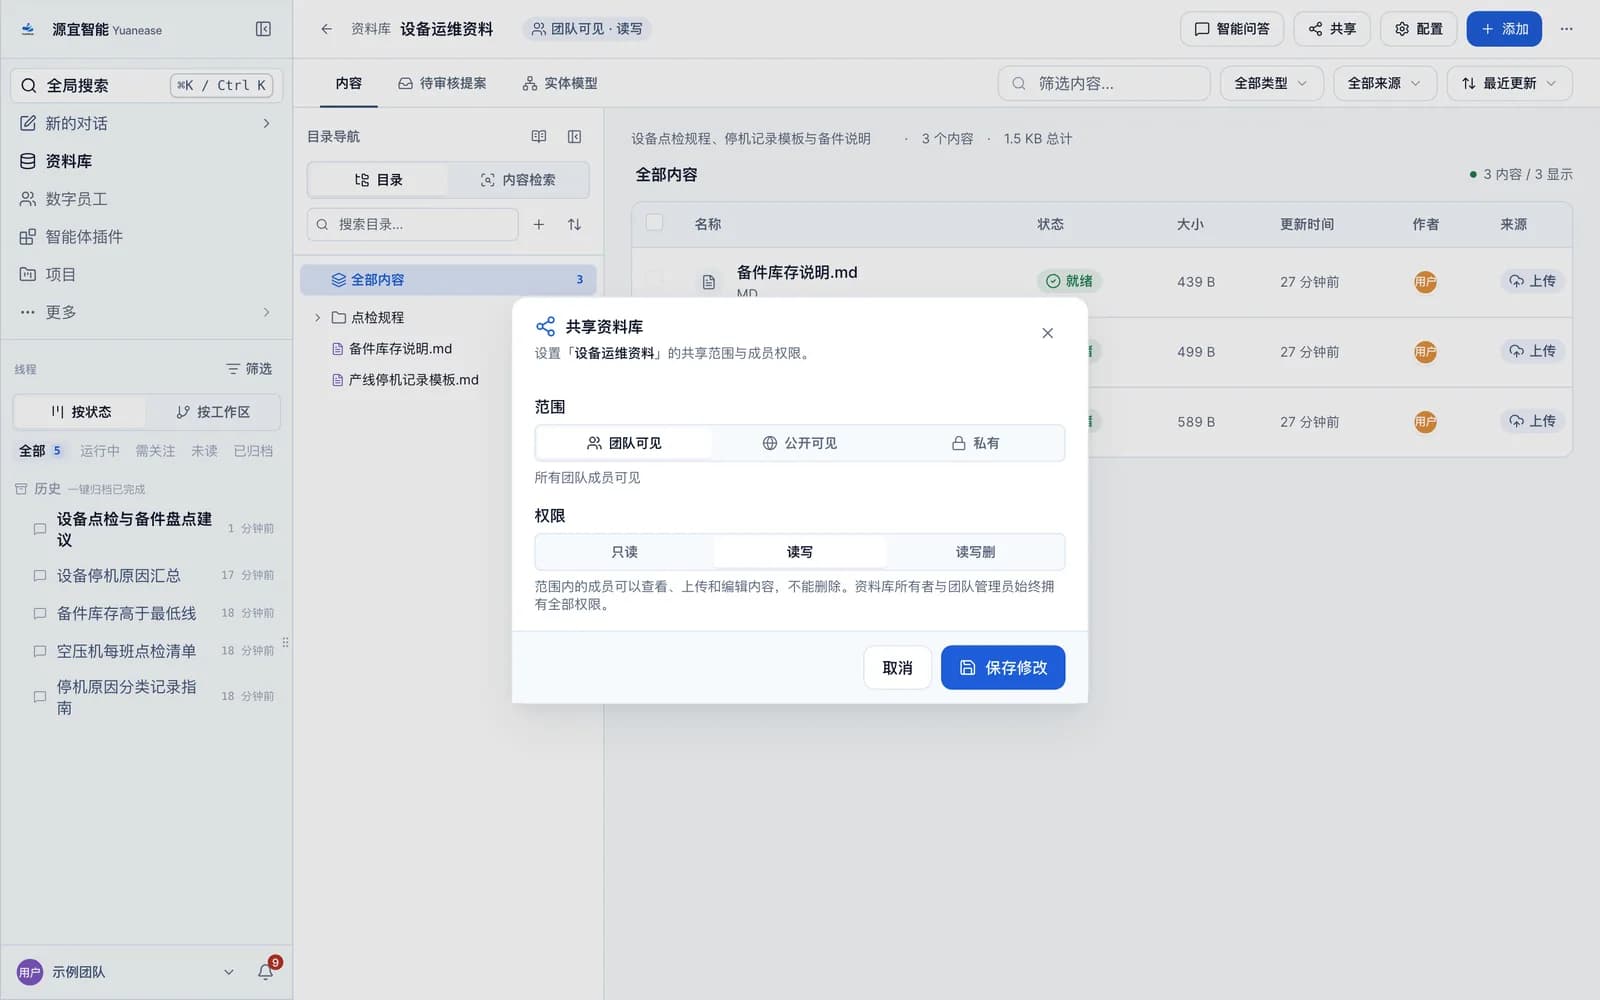Screen dimensions: 1600x1000
Task: Open the book view icon in 目录导航
Action: (539, 136)
